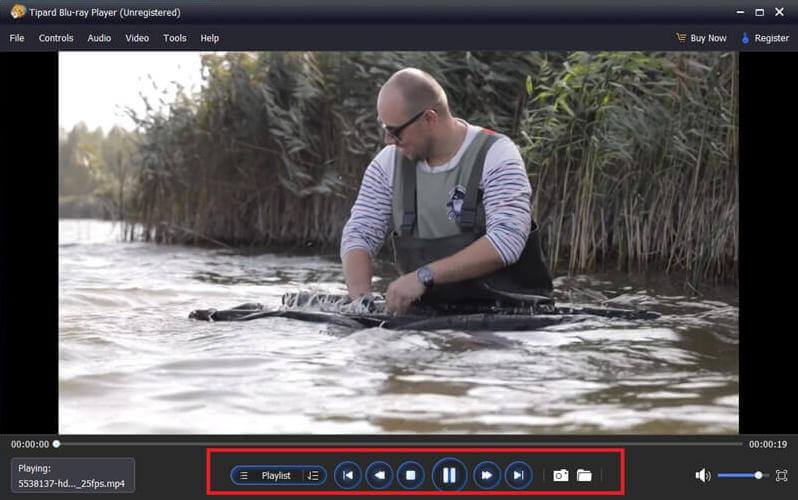798x500 pixels.
Task: Open the playlist sort order options
Action: coord(313,475)
